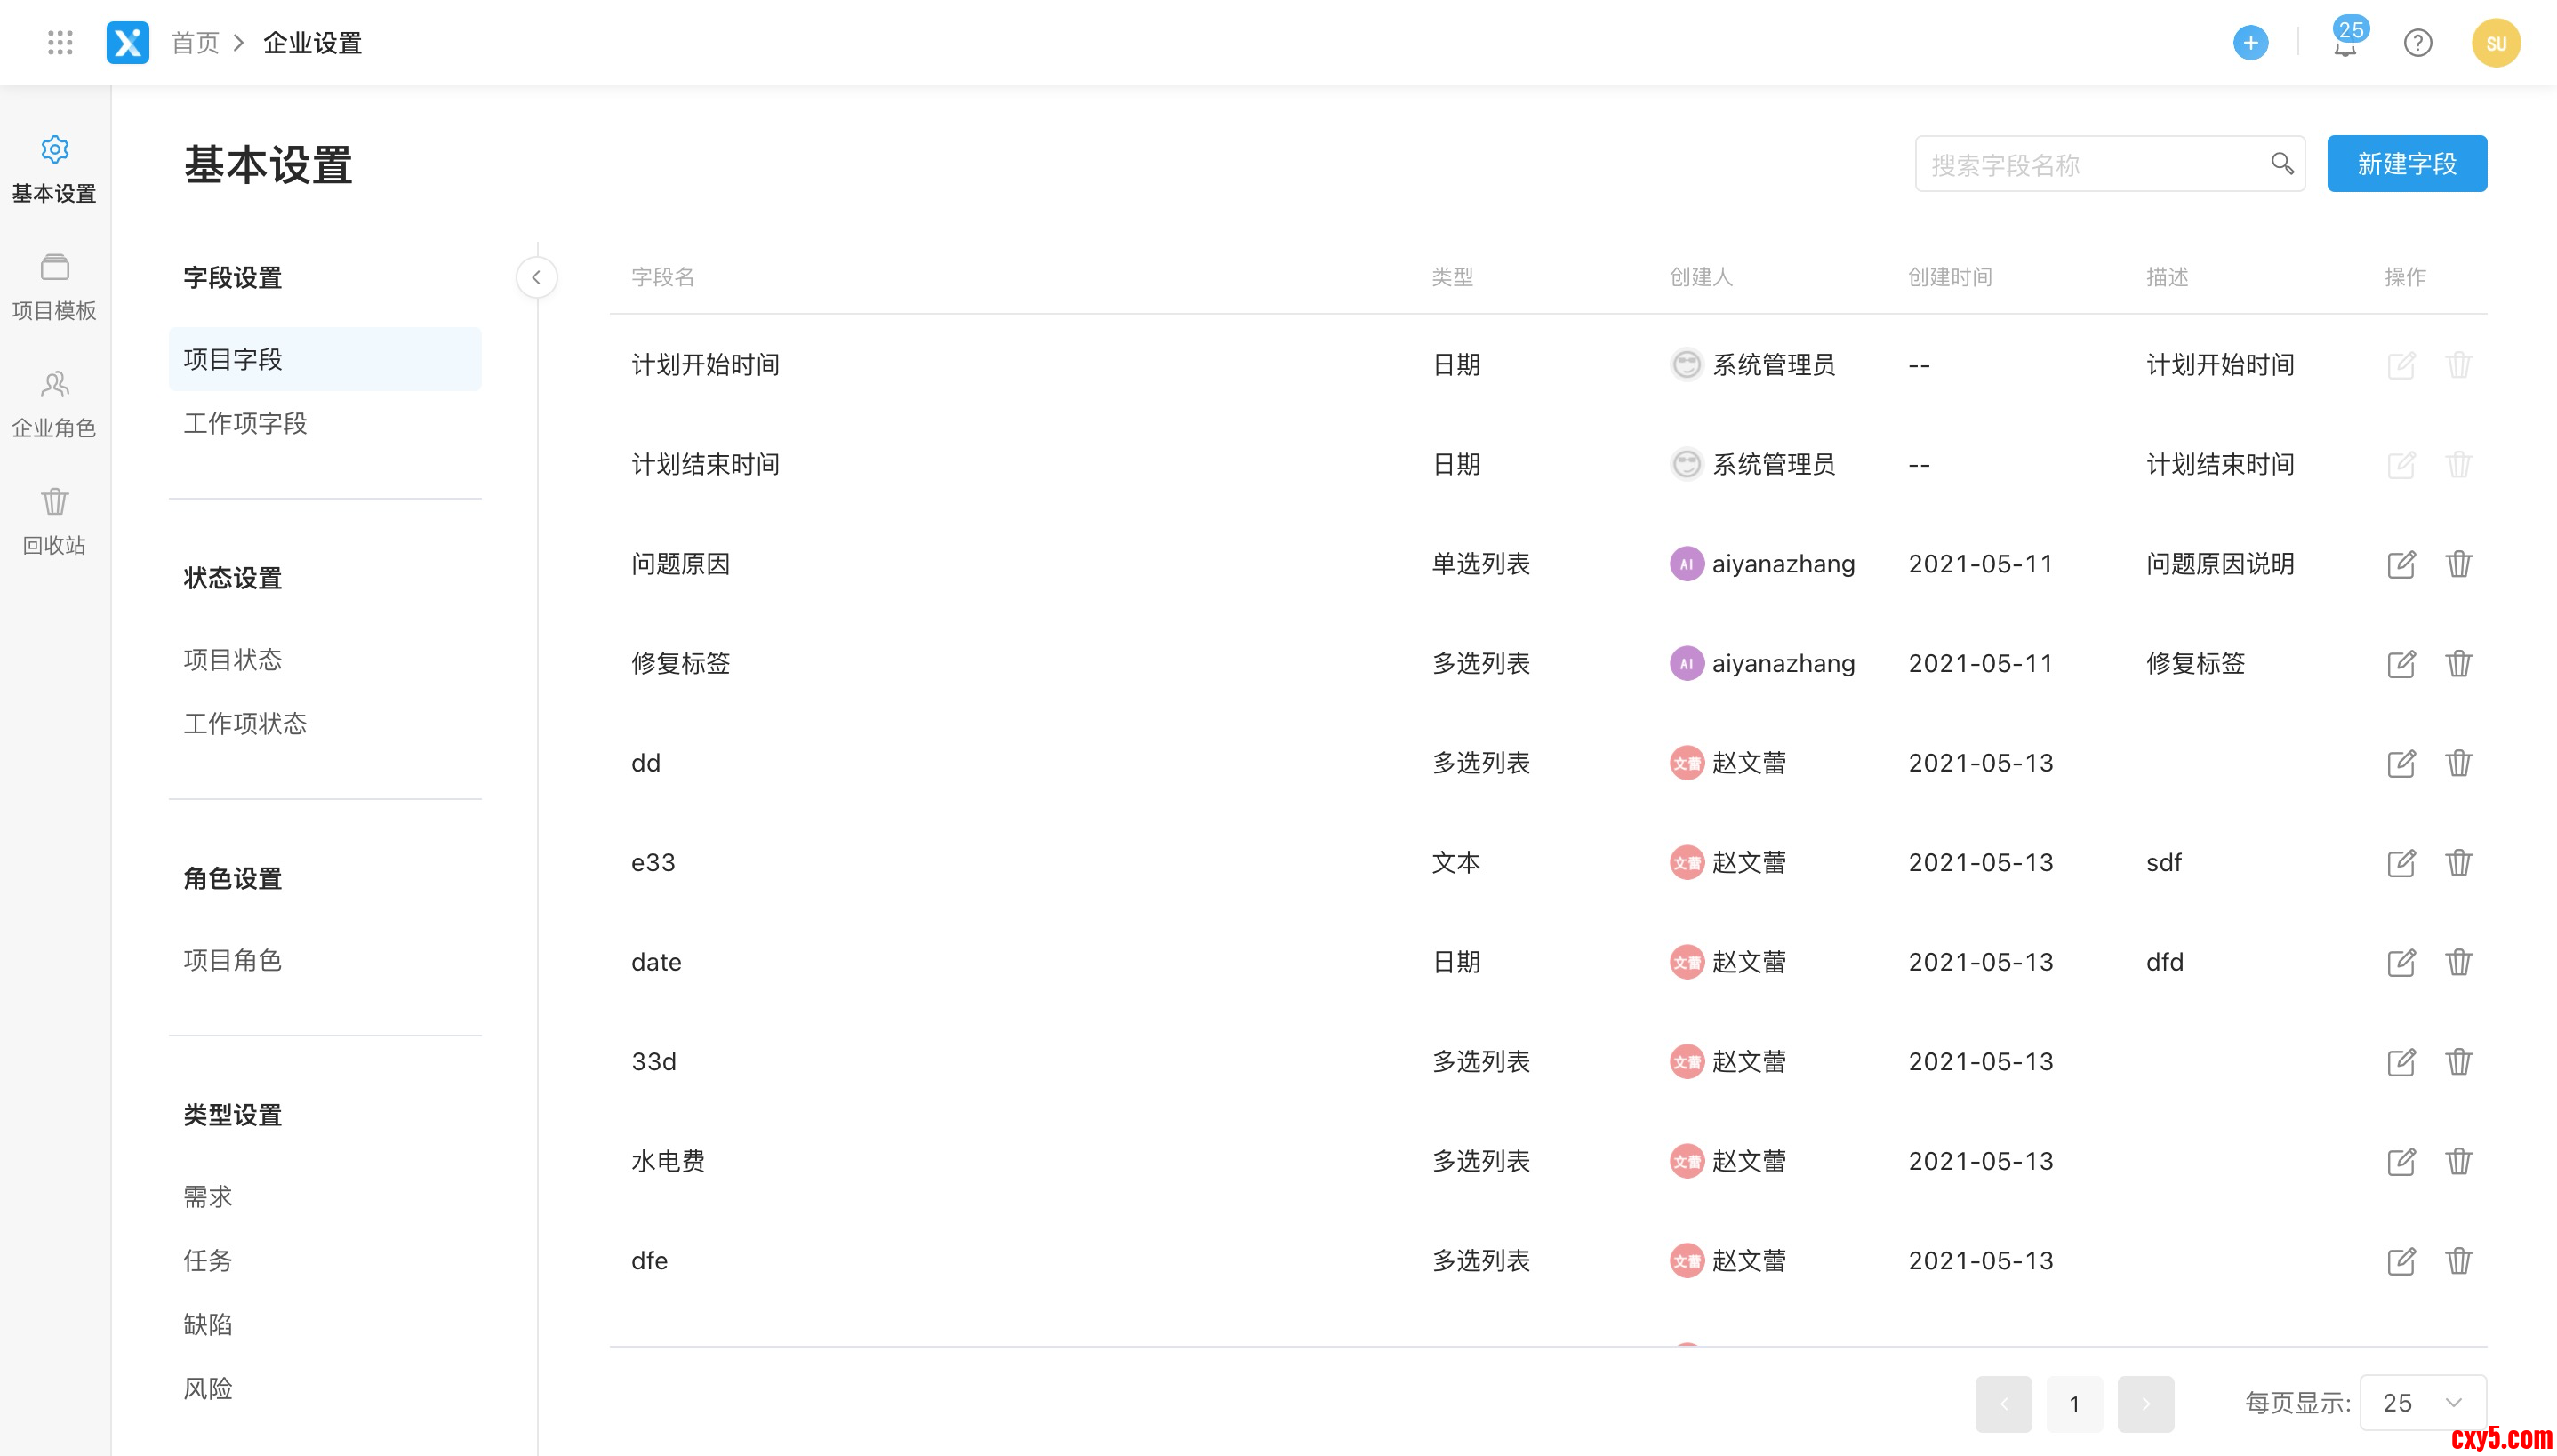
Task: Edit the 问题原因 field row
Action: 2401,564
